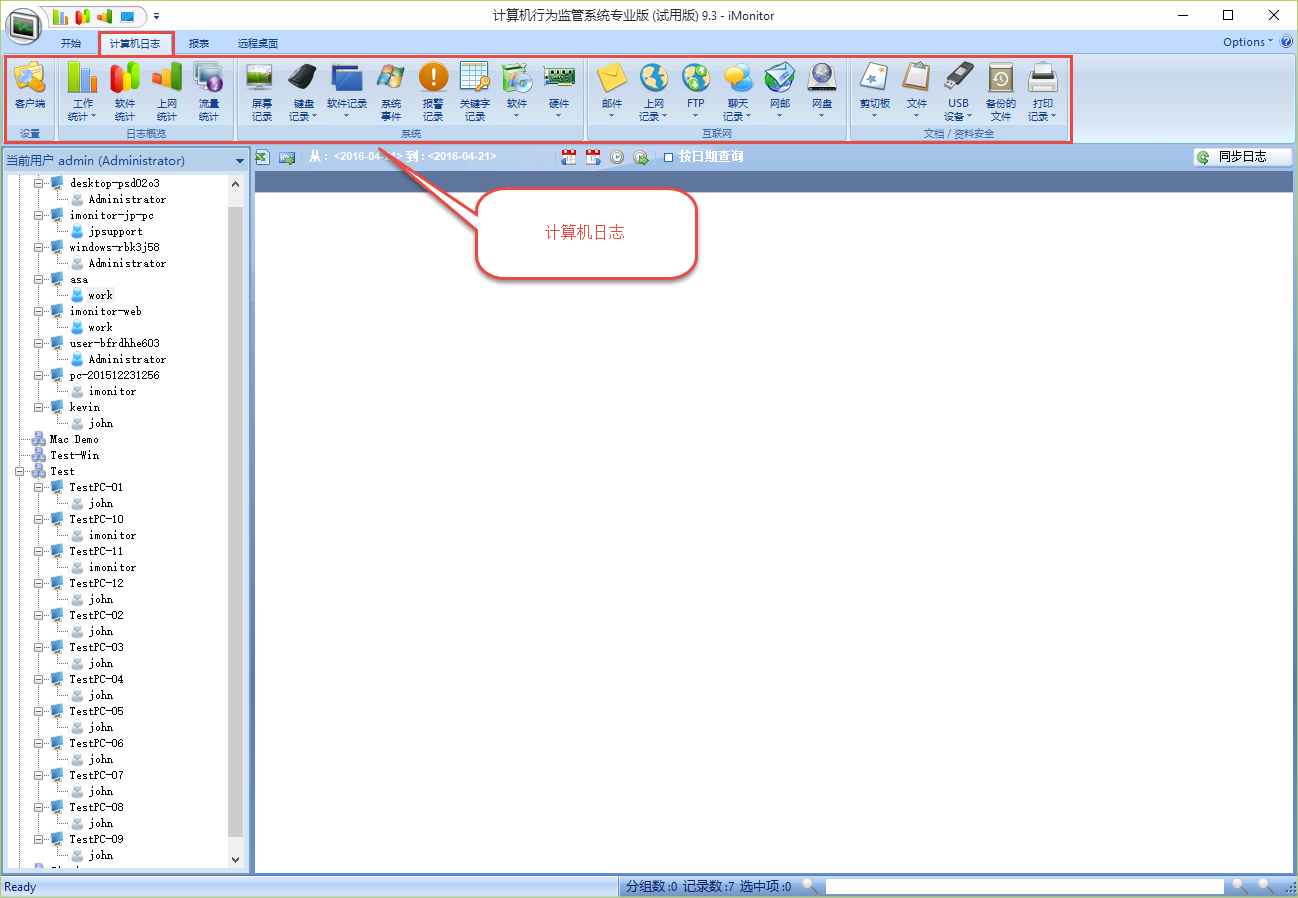Viewport: 1298px width, 898px height.
Task: Collapse the desktop-psd02o3 computer node
Action: click(x=39, y=183)
